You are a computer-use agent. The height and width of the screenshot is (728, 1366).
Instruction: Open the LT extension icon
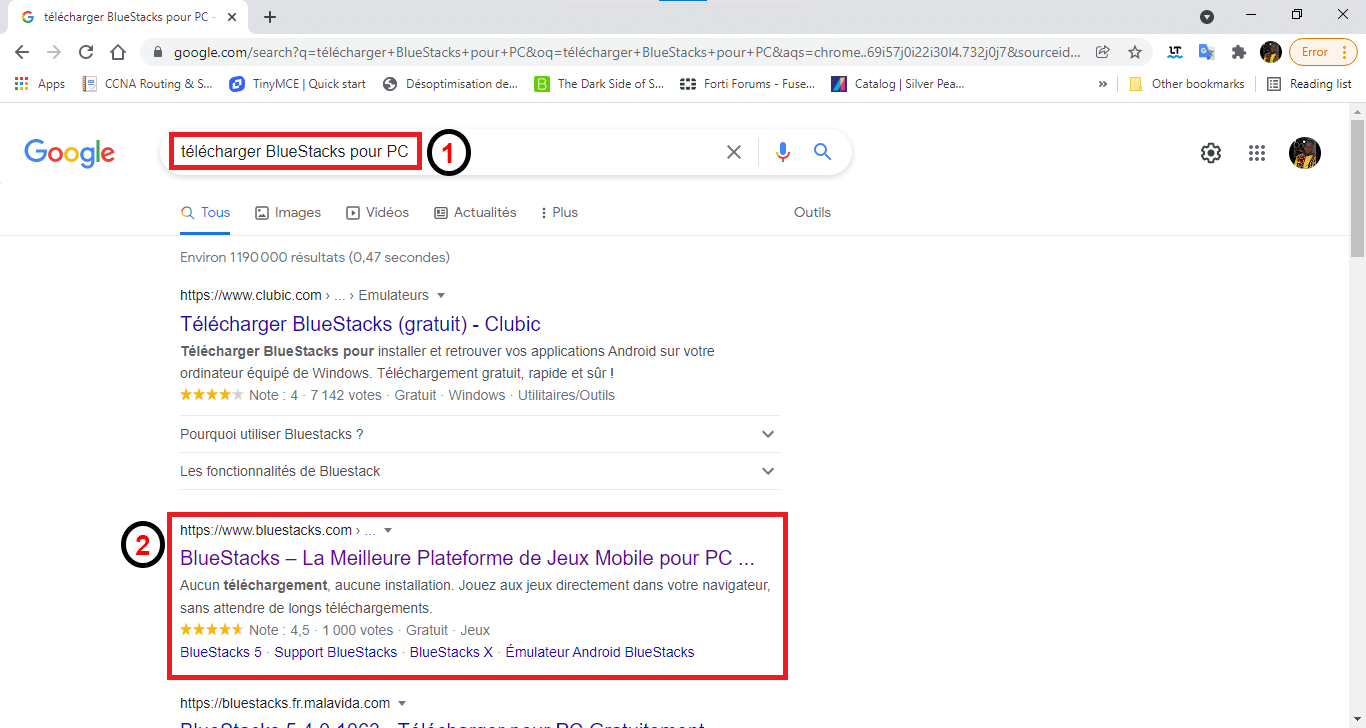(1175, 52)
